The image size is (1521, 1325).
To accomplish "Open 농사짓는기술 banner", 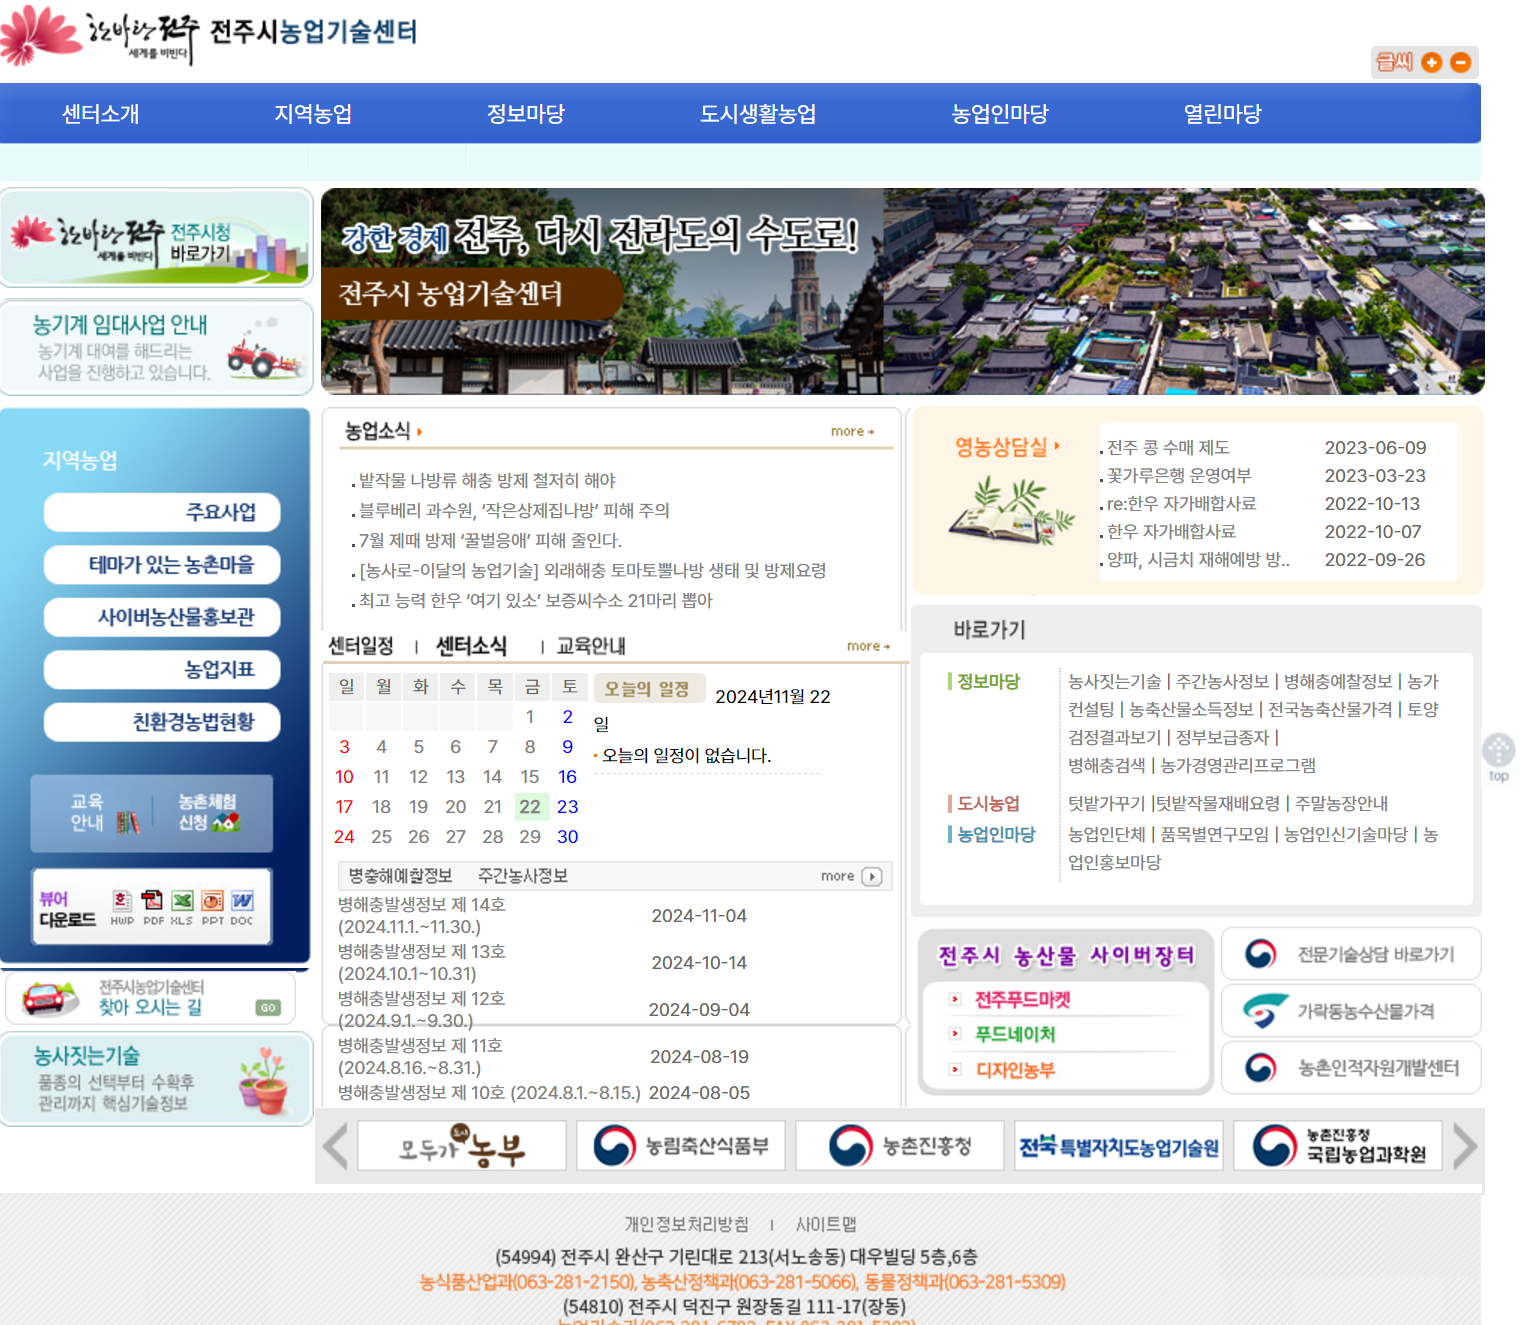I will (157, 1080).
